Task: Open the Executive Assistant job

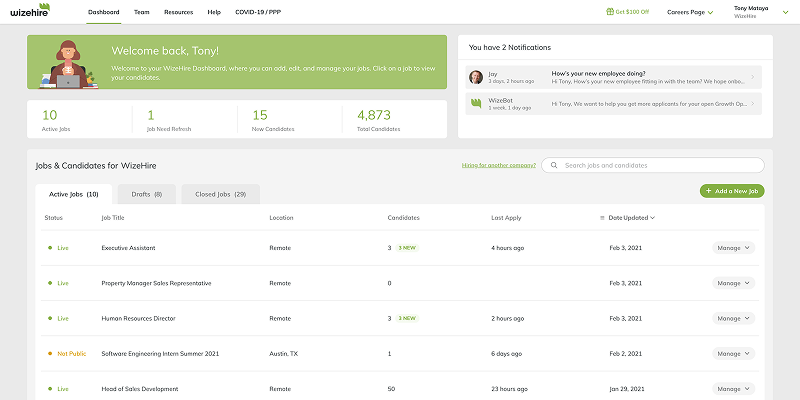Action: [x=128, y=248]
